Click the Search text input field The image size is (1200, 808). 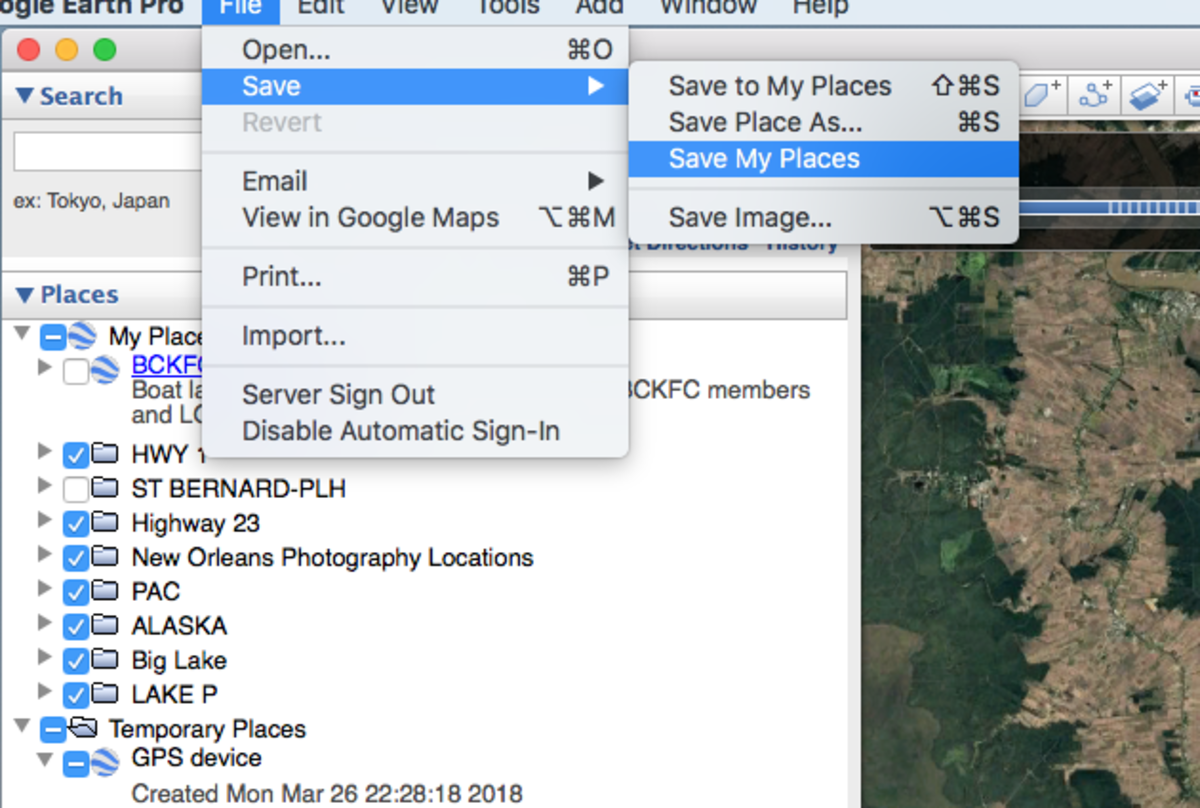click(x=108, y=152)
